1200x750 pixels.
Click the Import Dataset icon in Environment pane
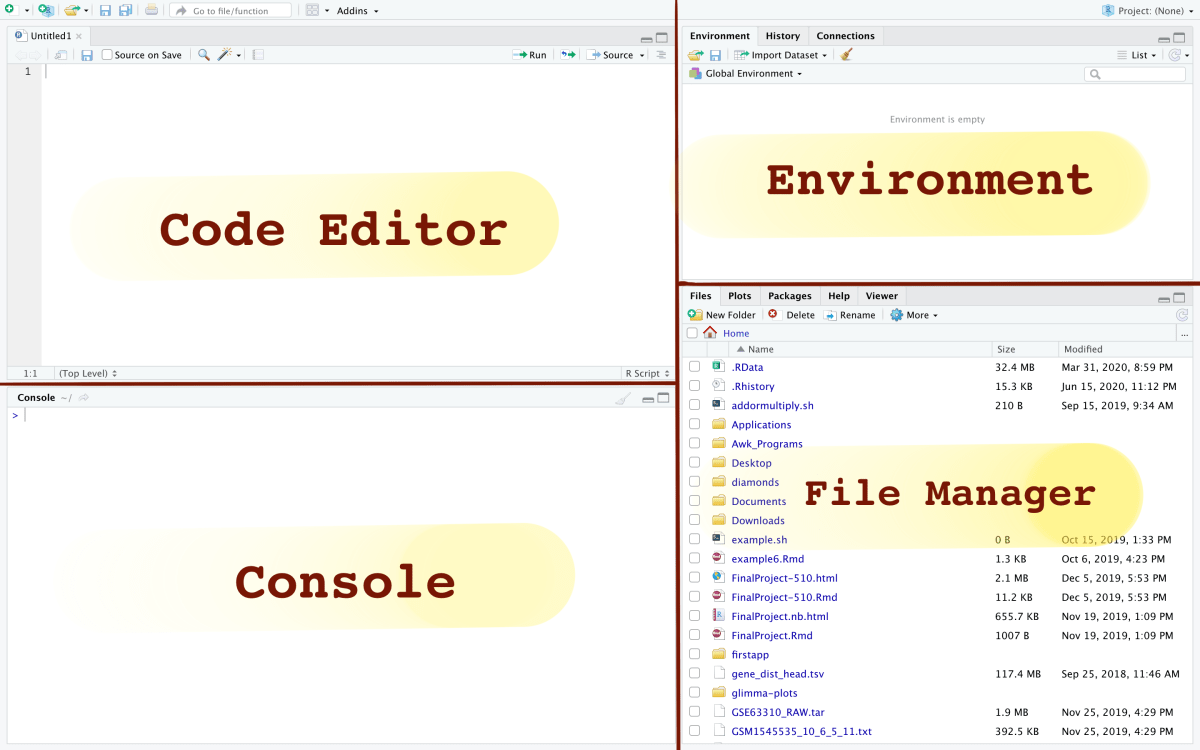tap(740, 55)
